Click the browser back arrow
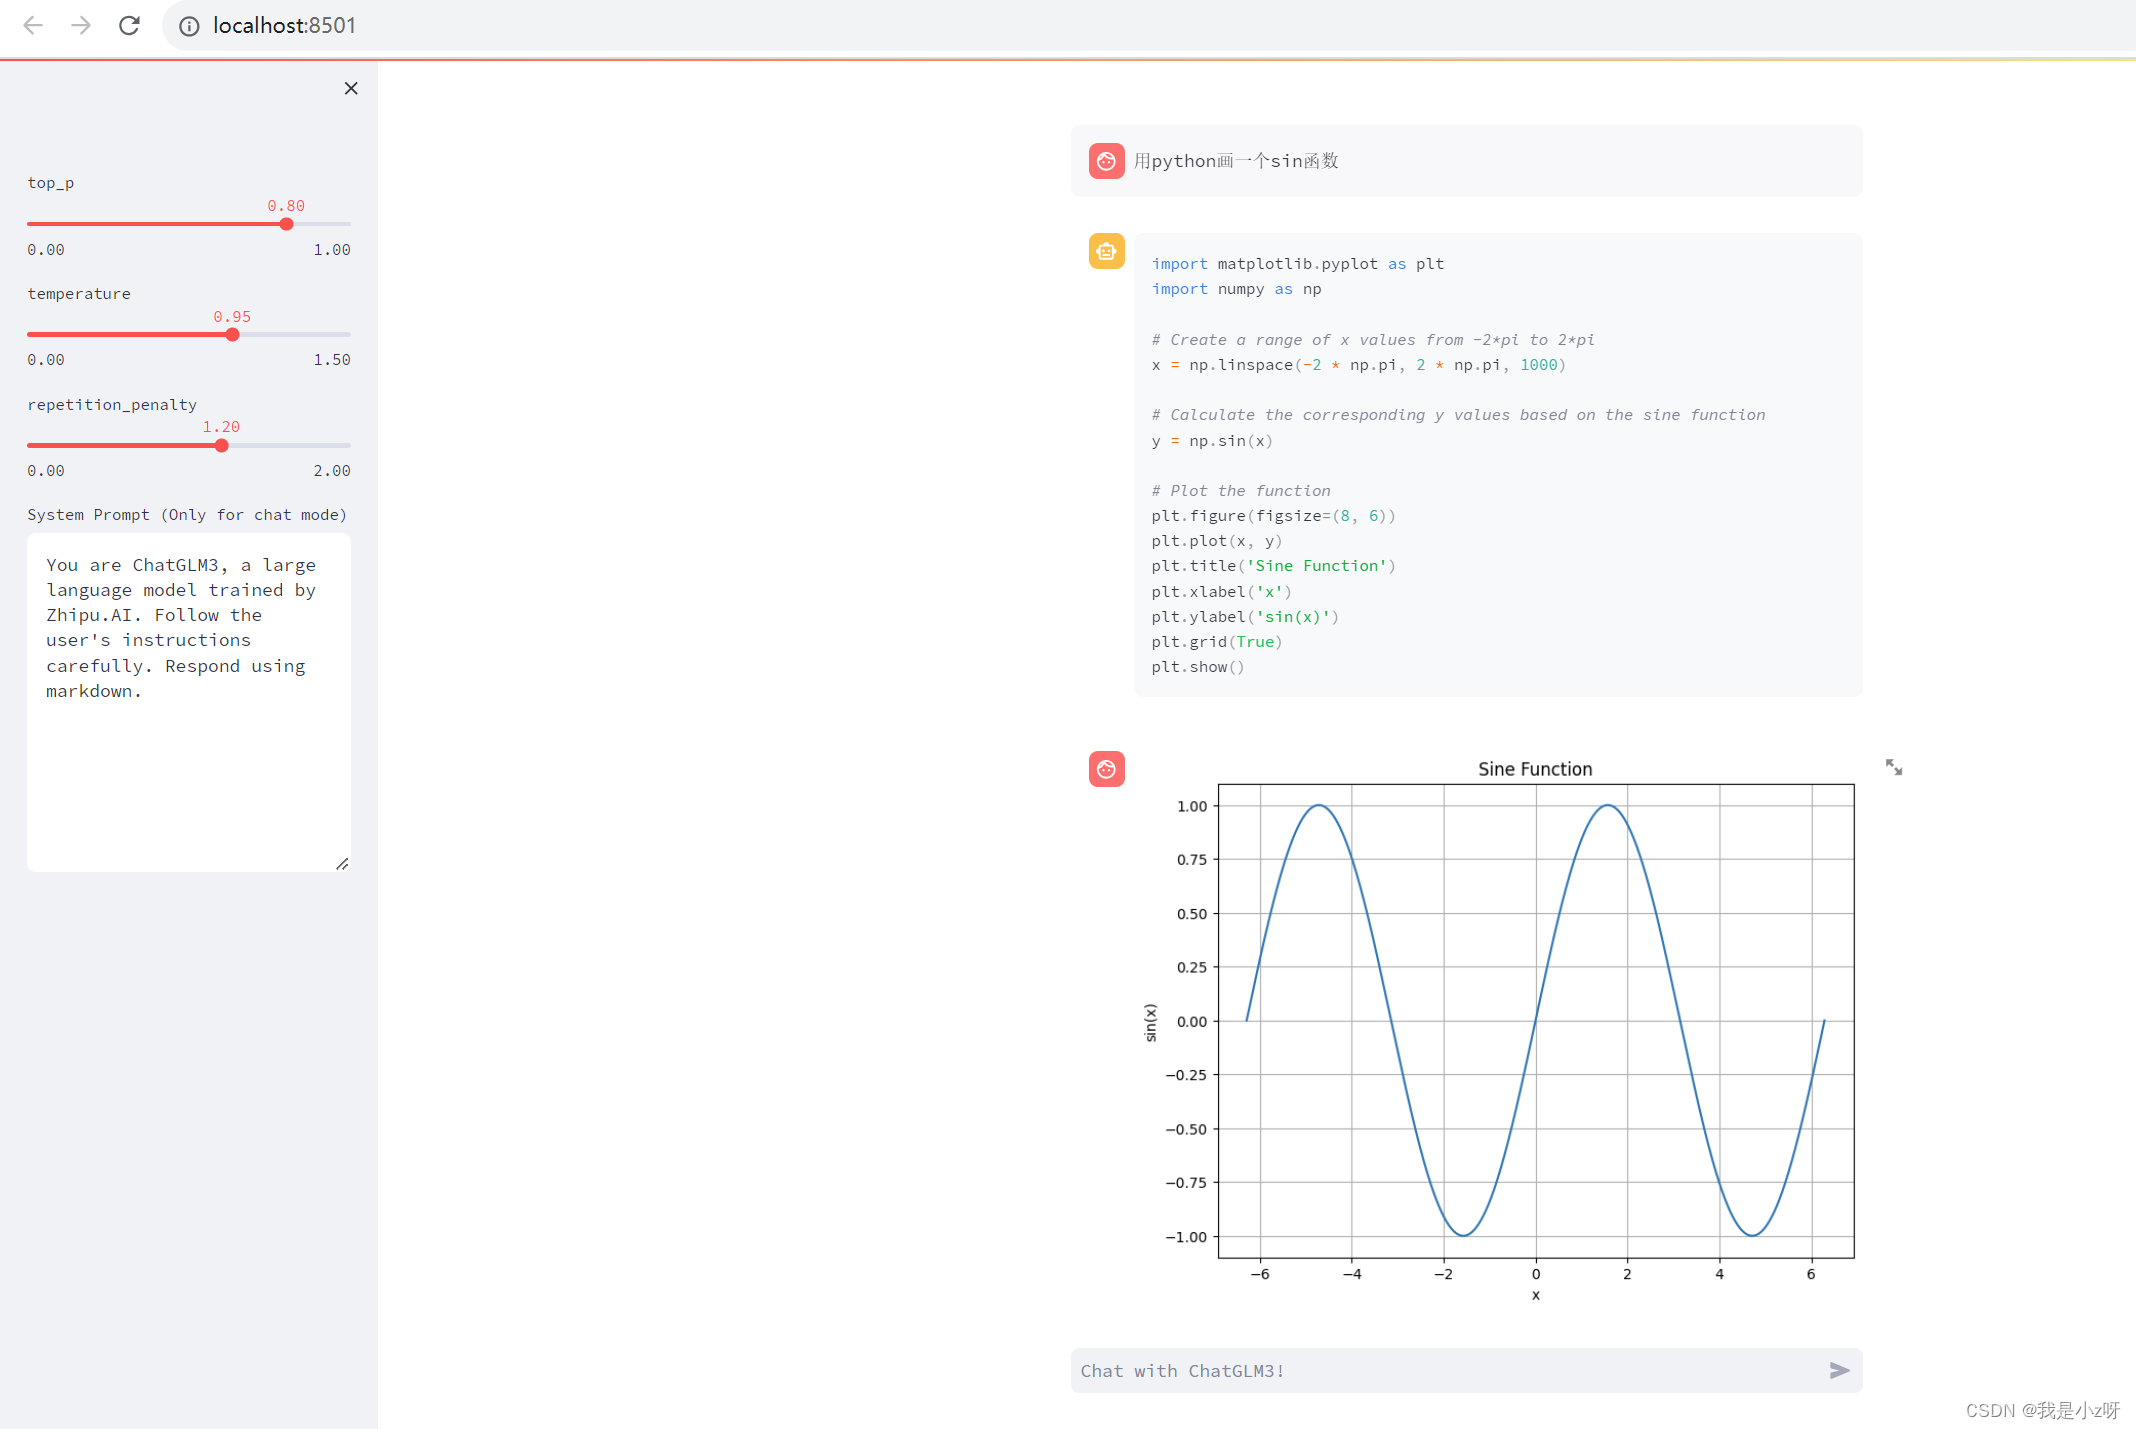The height and width of the screenshot is (1429, 2136). 33,25
